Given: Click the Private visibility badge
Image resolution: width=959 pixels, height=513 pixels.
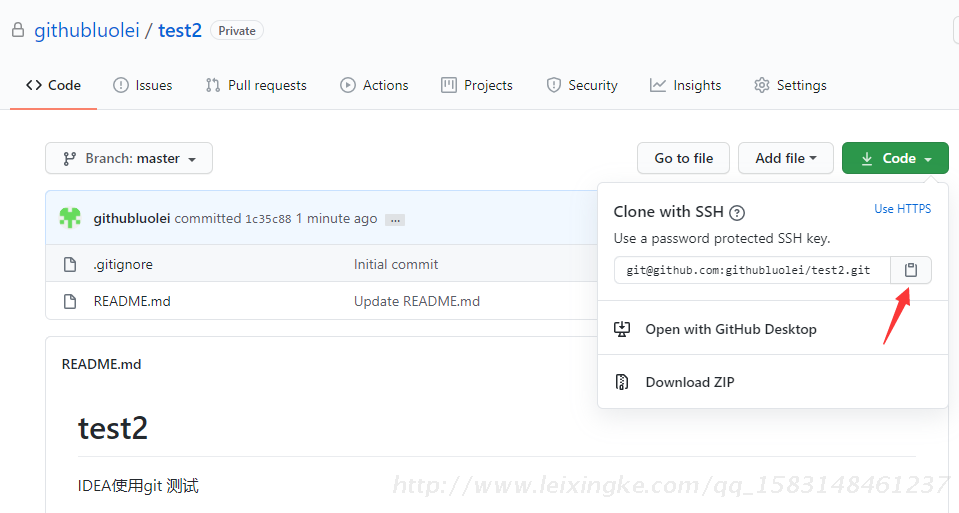Looking at the screenshot, I should 237,31.
